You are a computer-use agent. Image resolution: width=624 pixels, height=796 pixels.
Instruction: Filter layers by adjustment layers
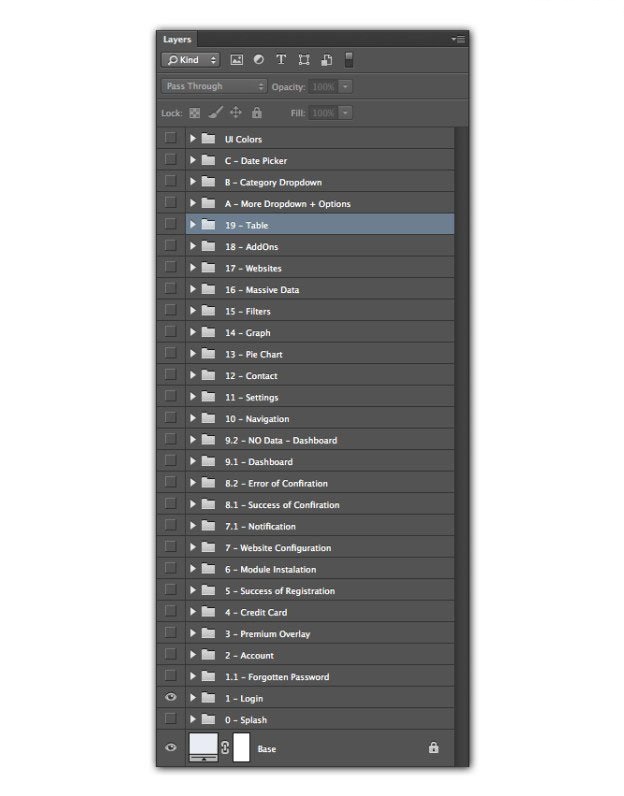(259, 60)
